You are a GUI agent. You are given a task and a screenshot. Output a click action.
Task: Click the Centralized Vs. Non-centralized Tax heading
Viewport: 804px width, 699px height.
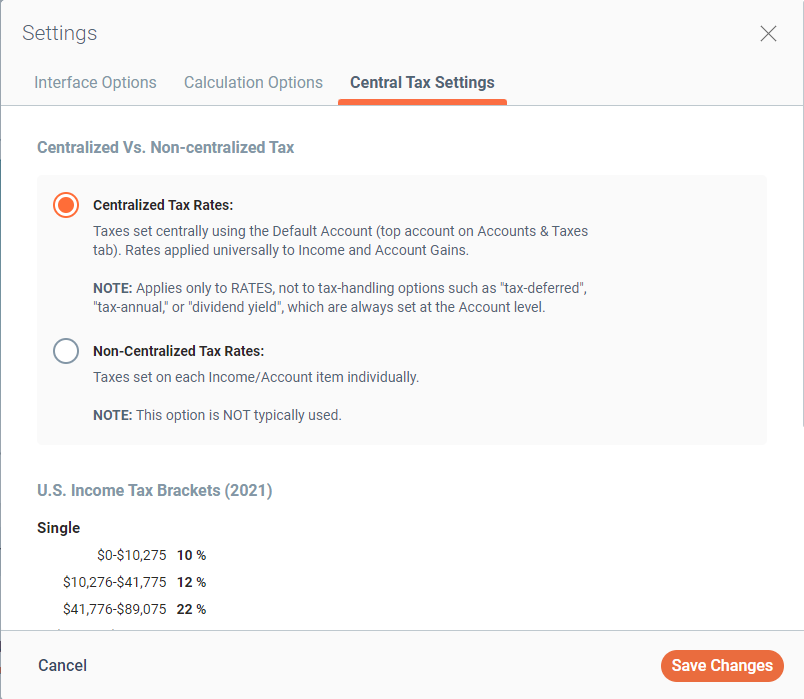pos(165,147)
